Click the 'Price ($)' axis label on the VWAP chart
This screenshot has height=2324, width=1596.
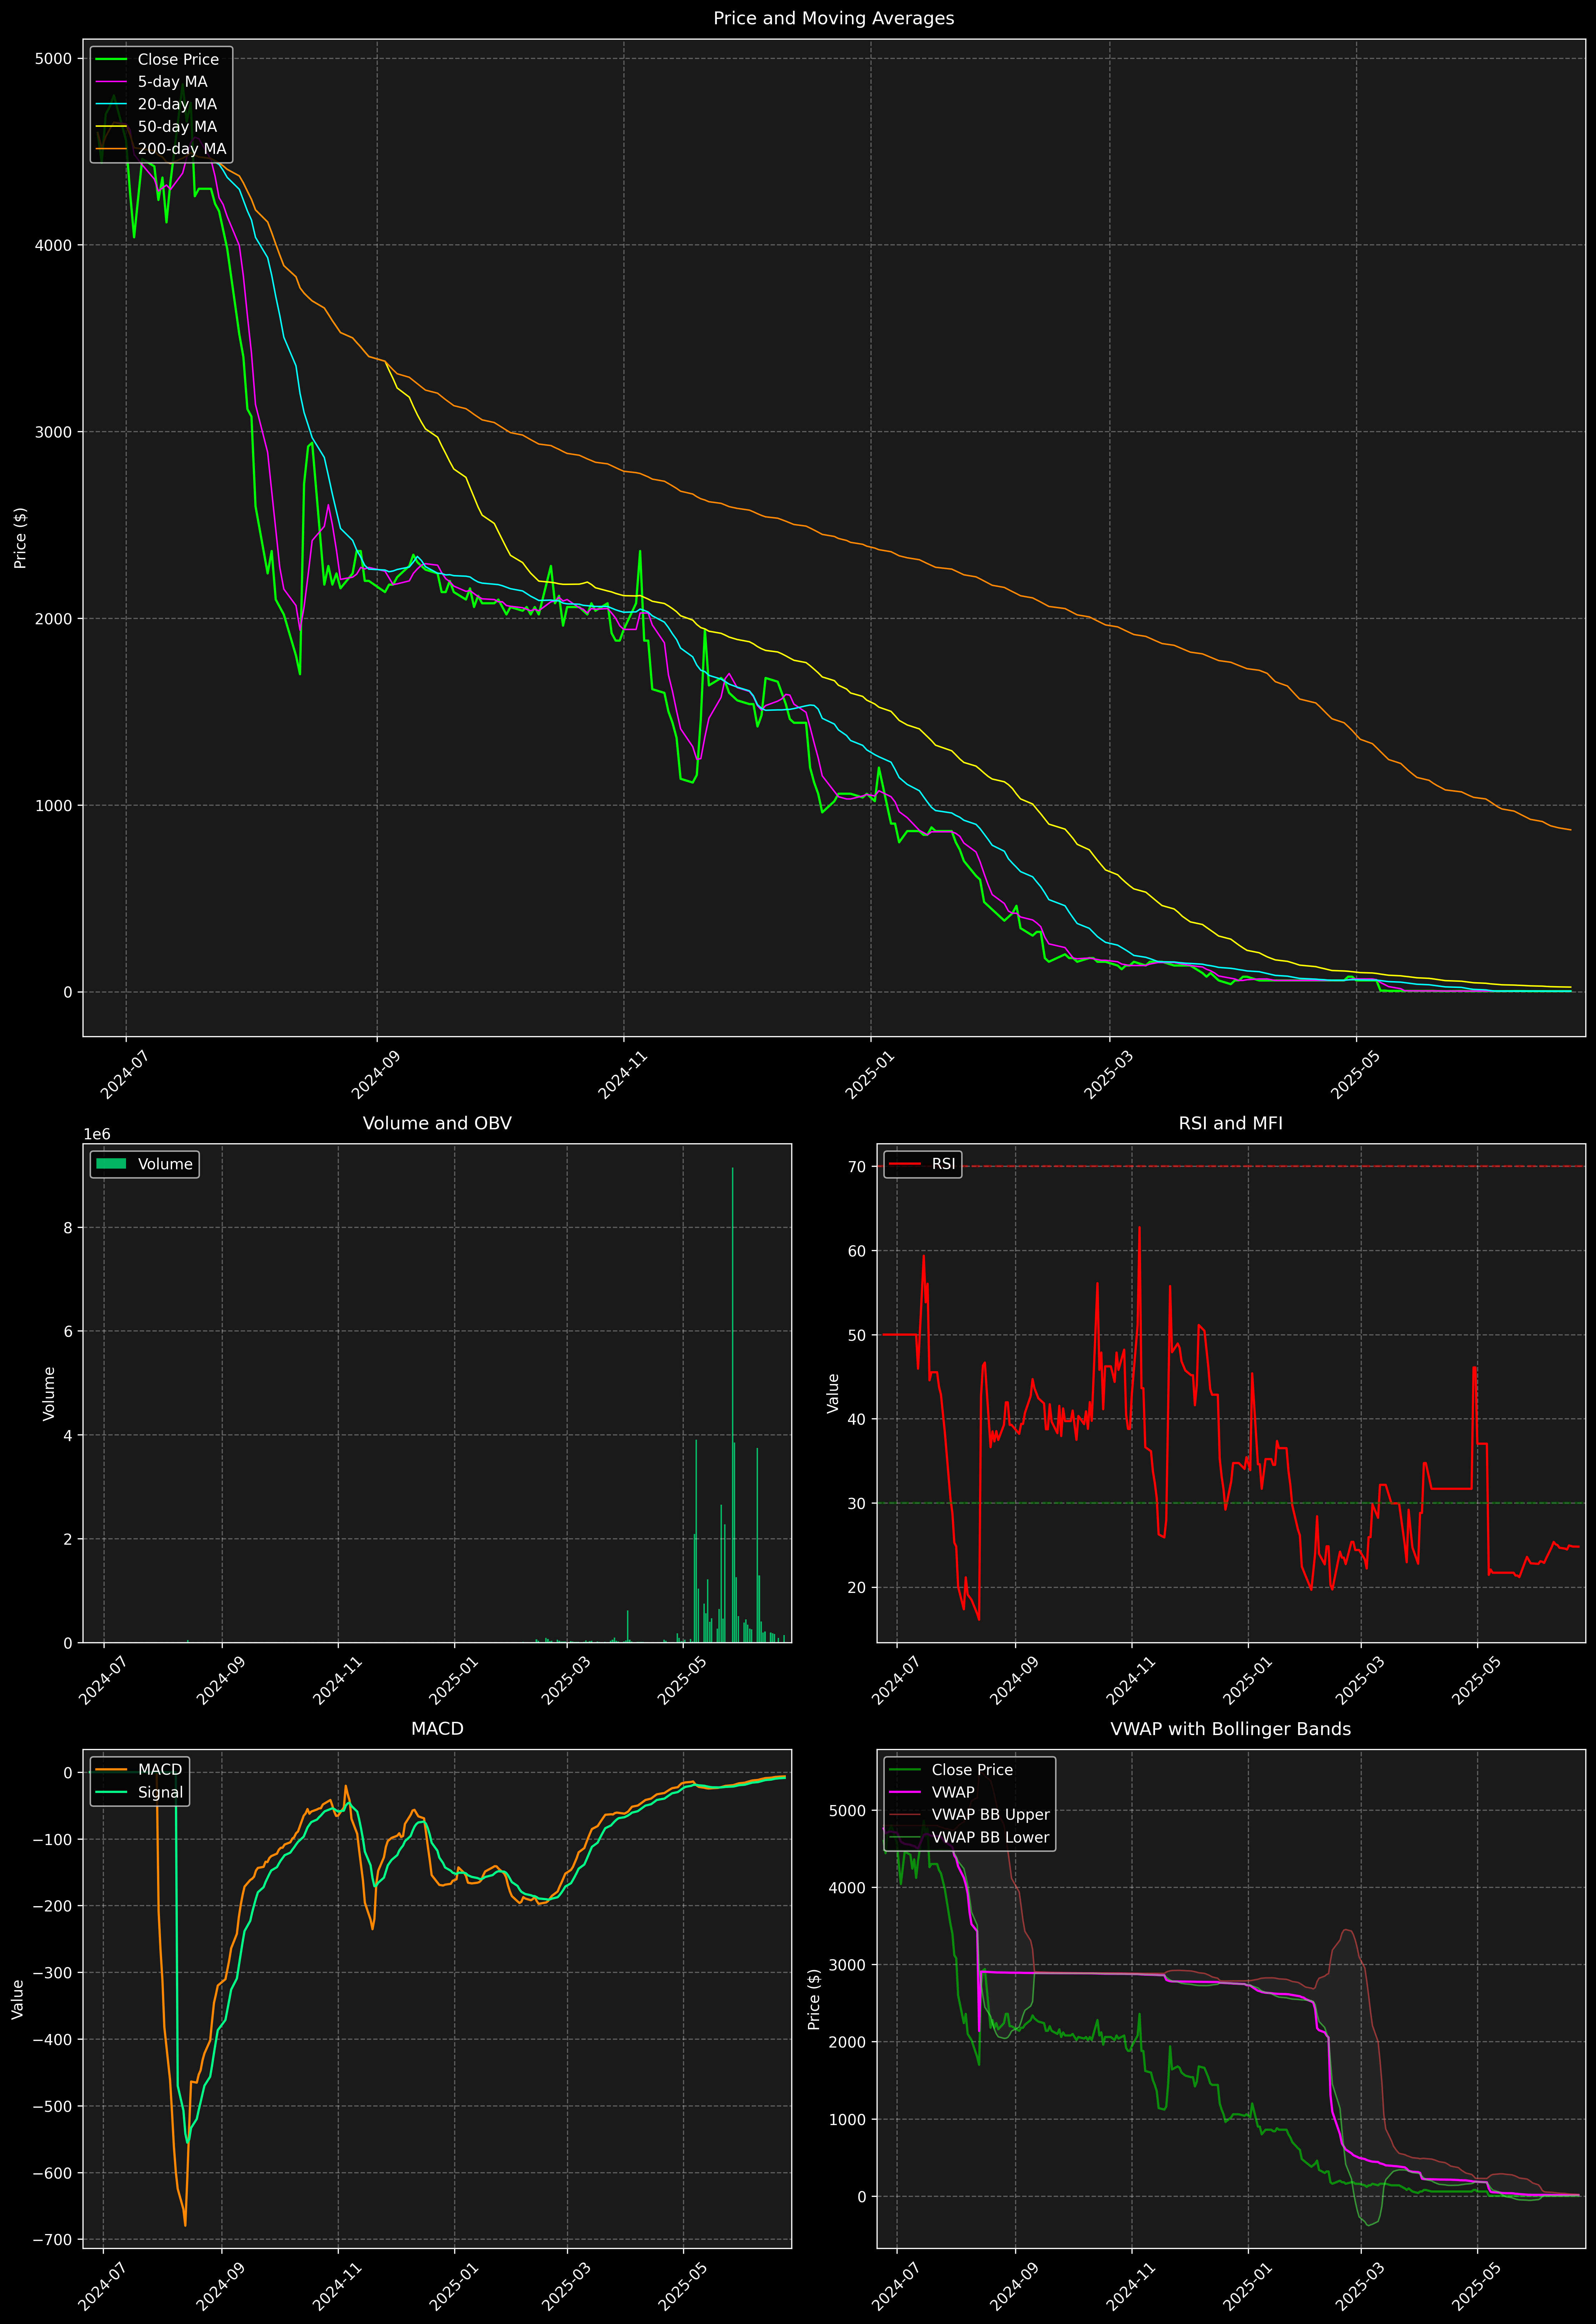[814, 1999]
